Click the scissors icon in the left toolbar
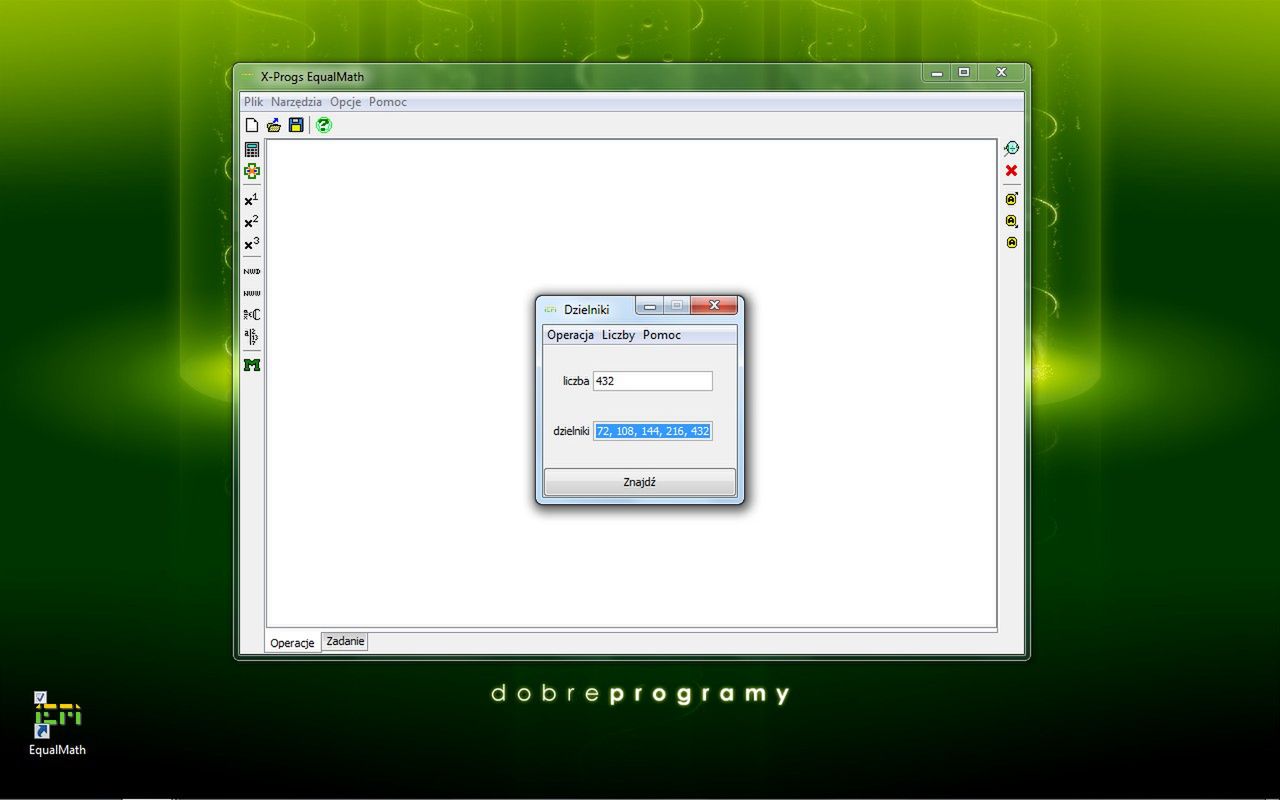The width and height of the screenshot is (1280, 800). (x=252, y=314)
